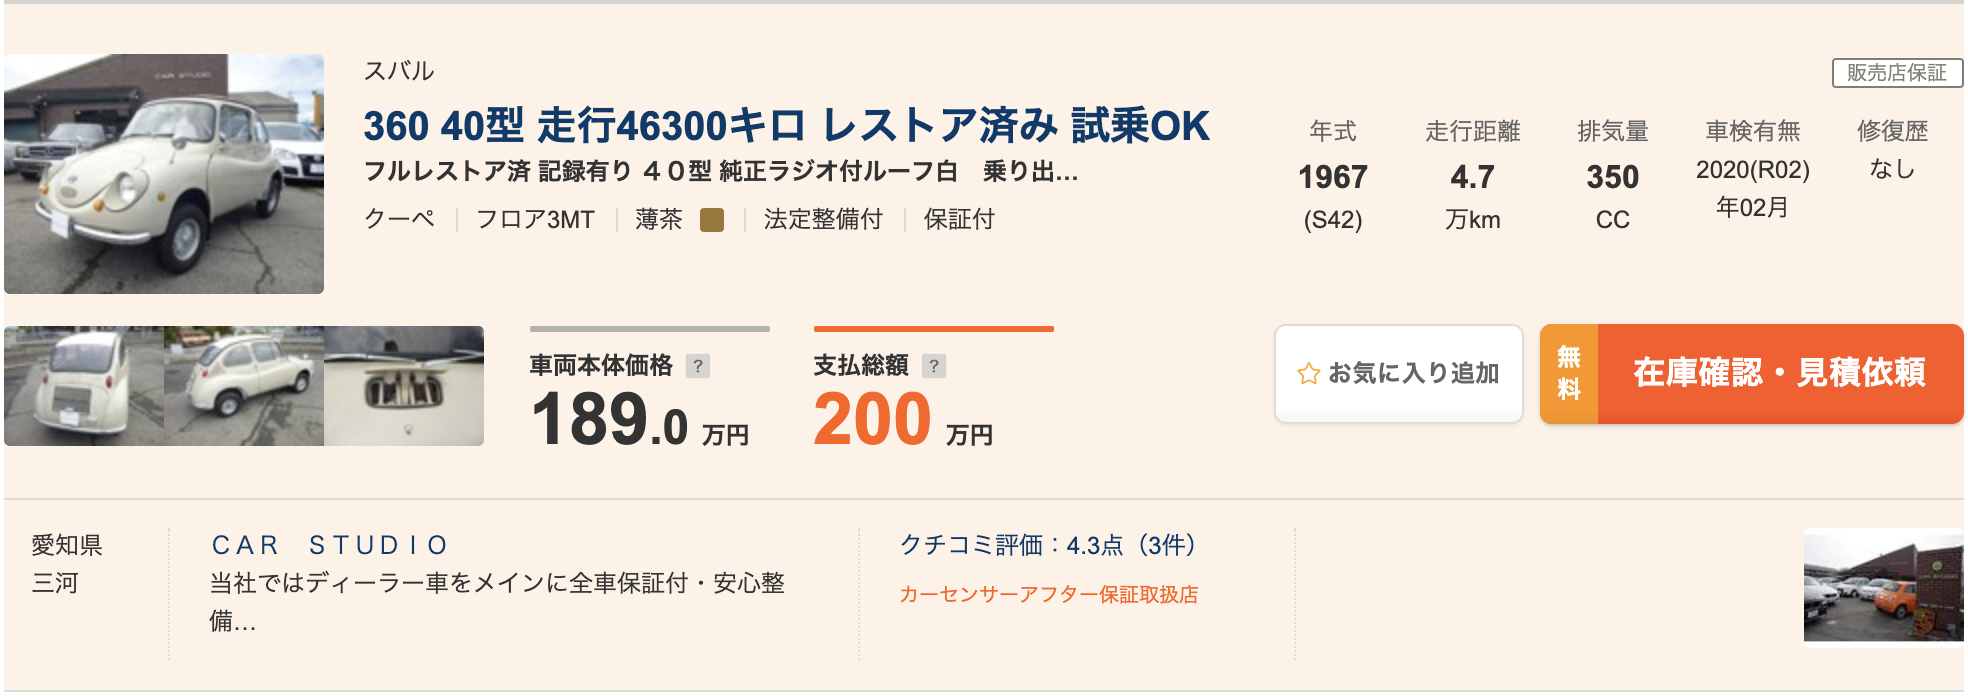Open the help icon next to 支払総額

click(x=934, y=366)
